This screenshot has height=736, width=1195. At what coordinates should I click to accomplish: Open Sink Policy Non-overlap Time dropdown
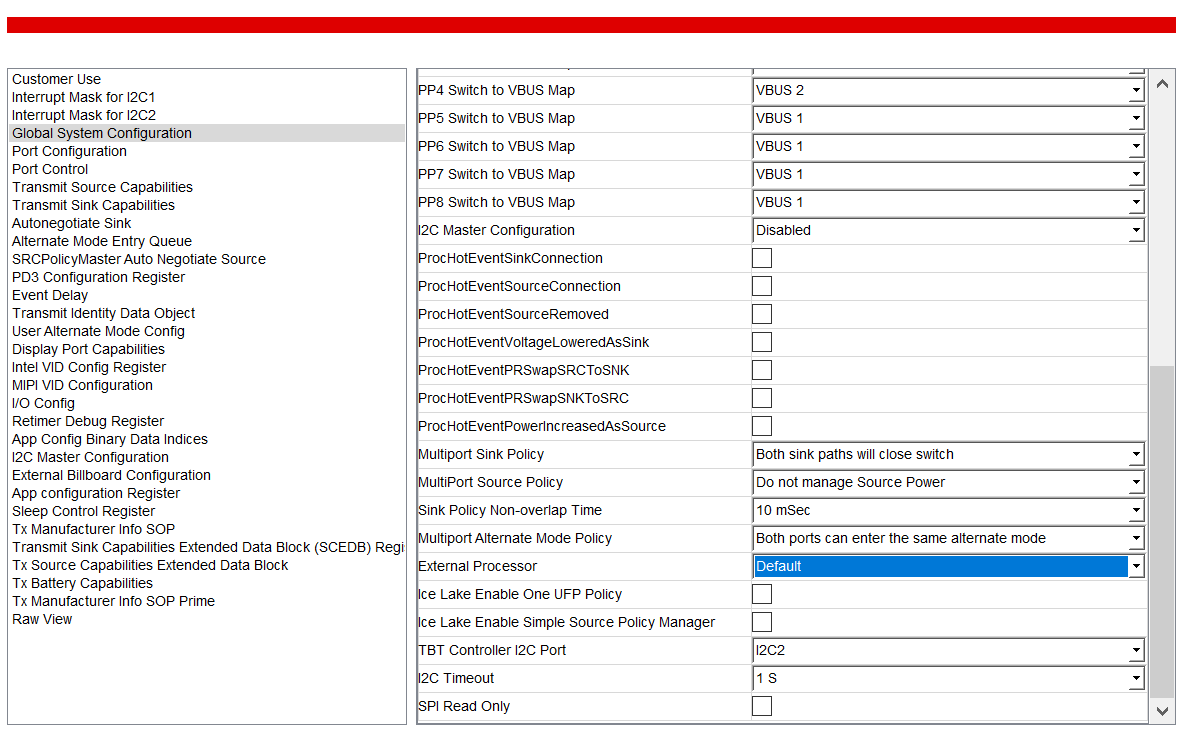pos(948,510)
